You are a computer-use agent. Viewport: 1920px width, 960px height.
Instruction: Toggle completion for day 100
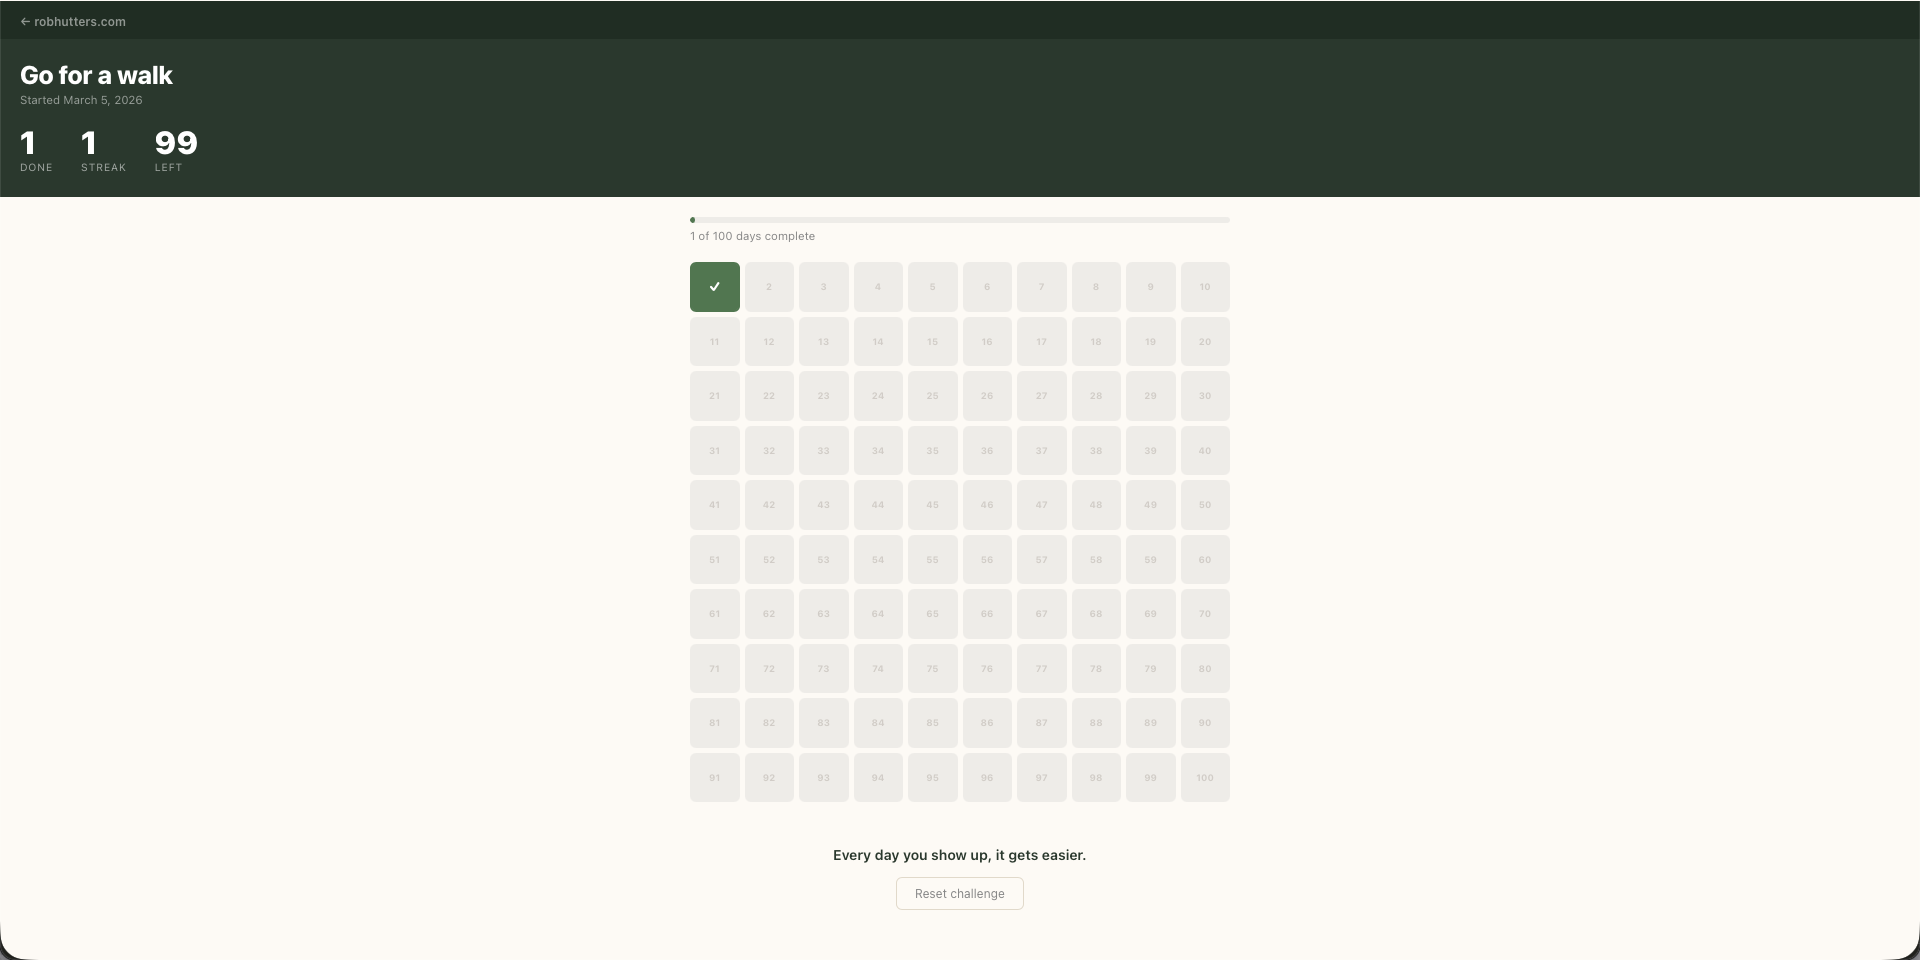pos(1205,777)
